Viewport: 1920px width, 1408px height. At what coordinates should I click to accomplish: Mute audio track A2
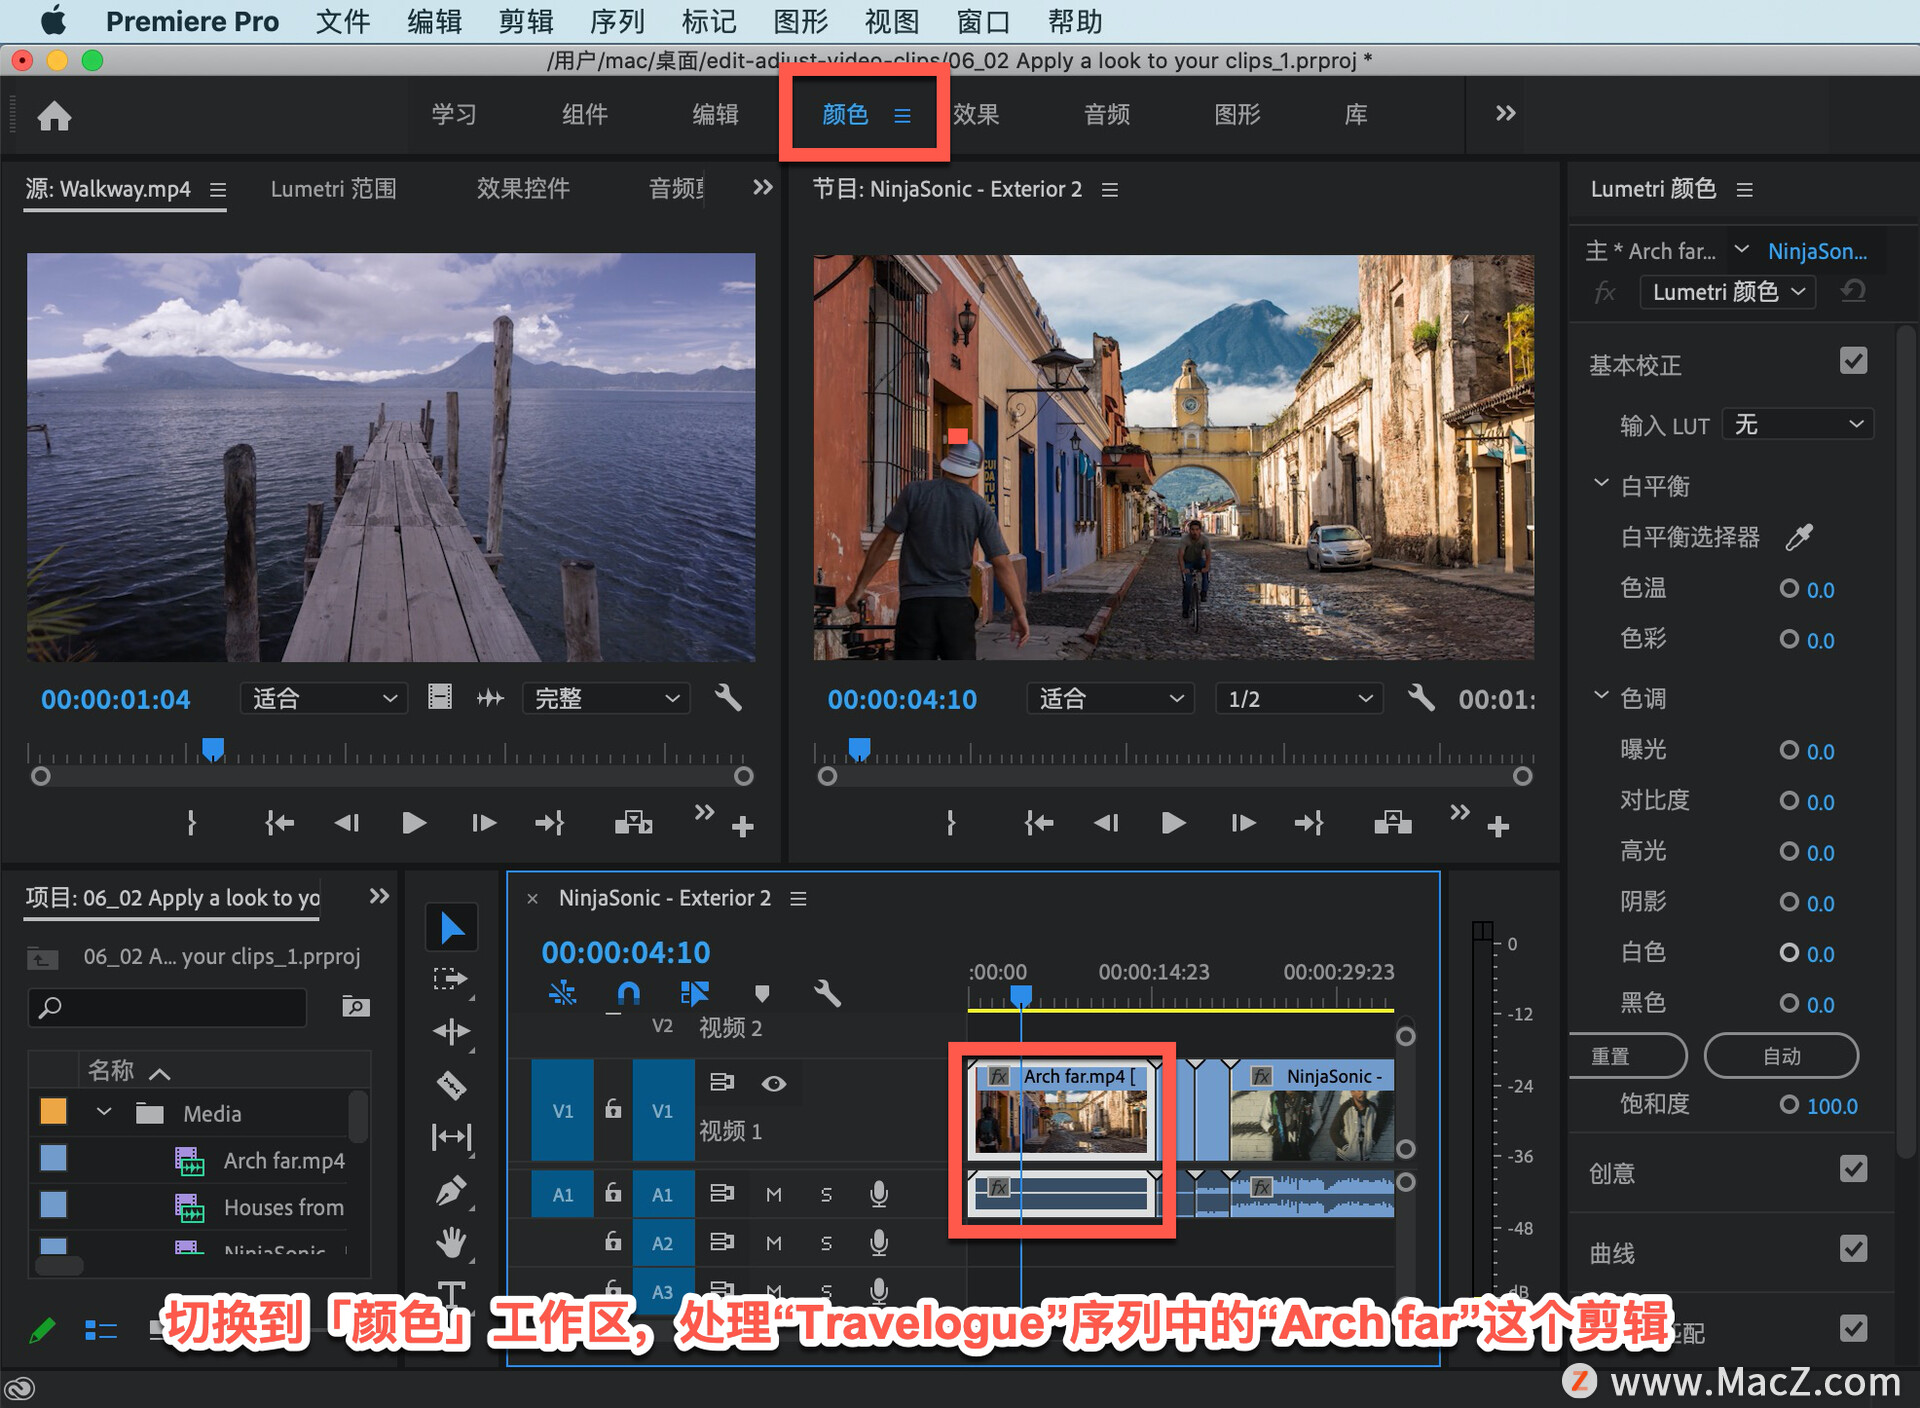tap(773, 1243)
